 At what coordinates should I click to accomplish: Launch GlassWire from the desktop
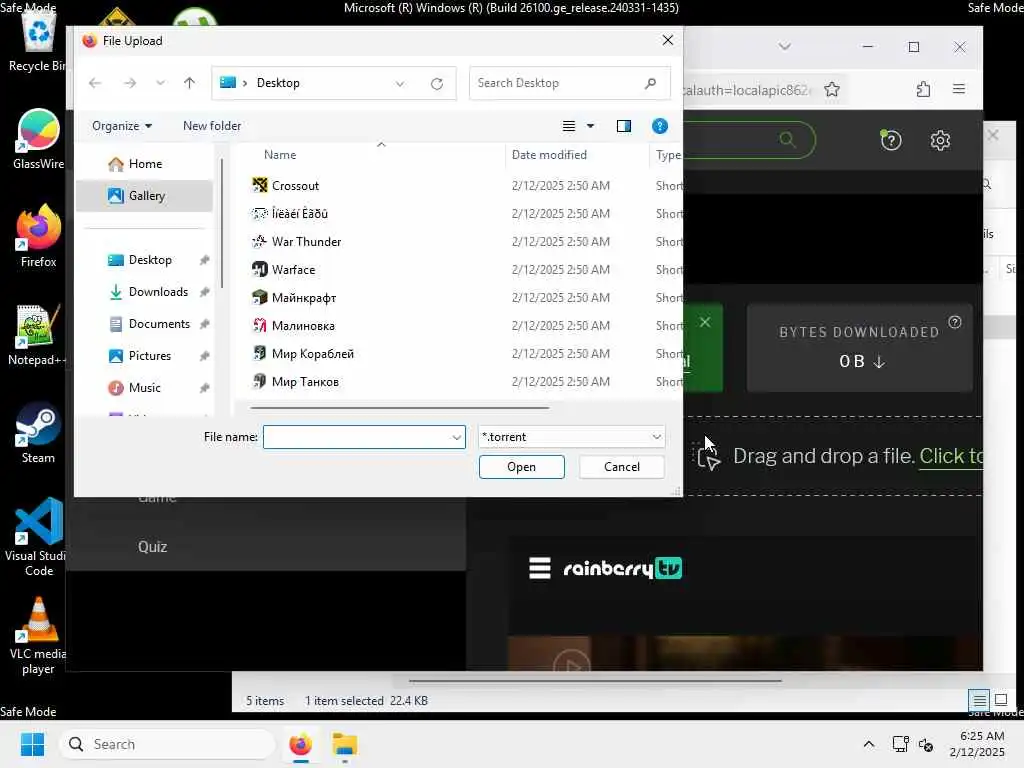[38, 139]
